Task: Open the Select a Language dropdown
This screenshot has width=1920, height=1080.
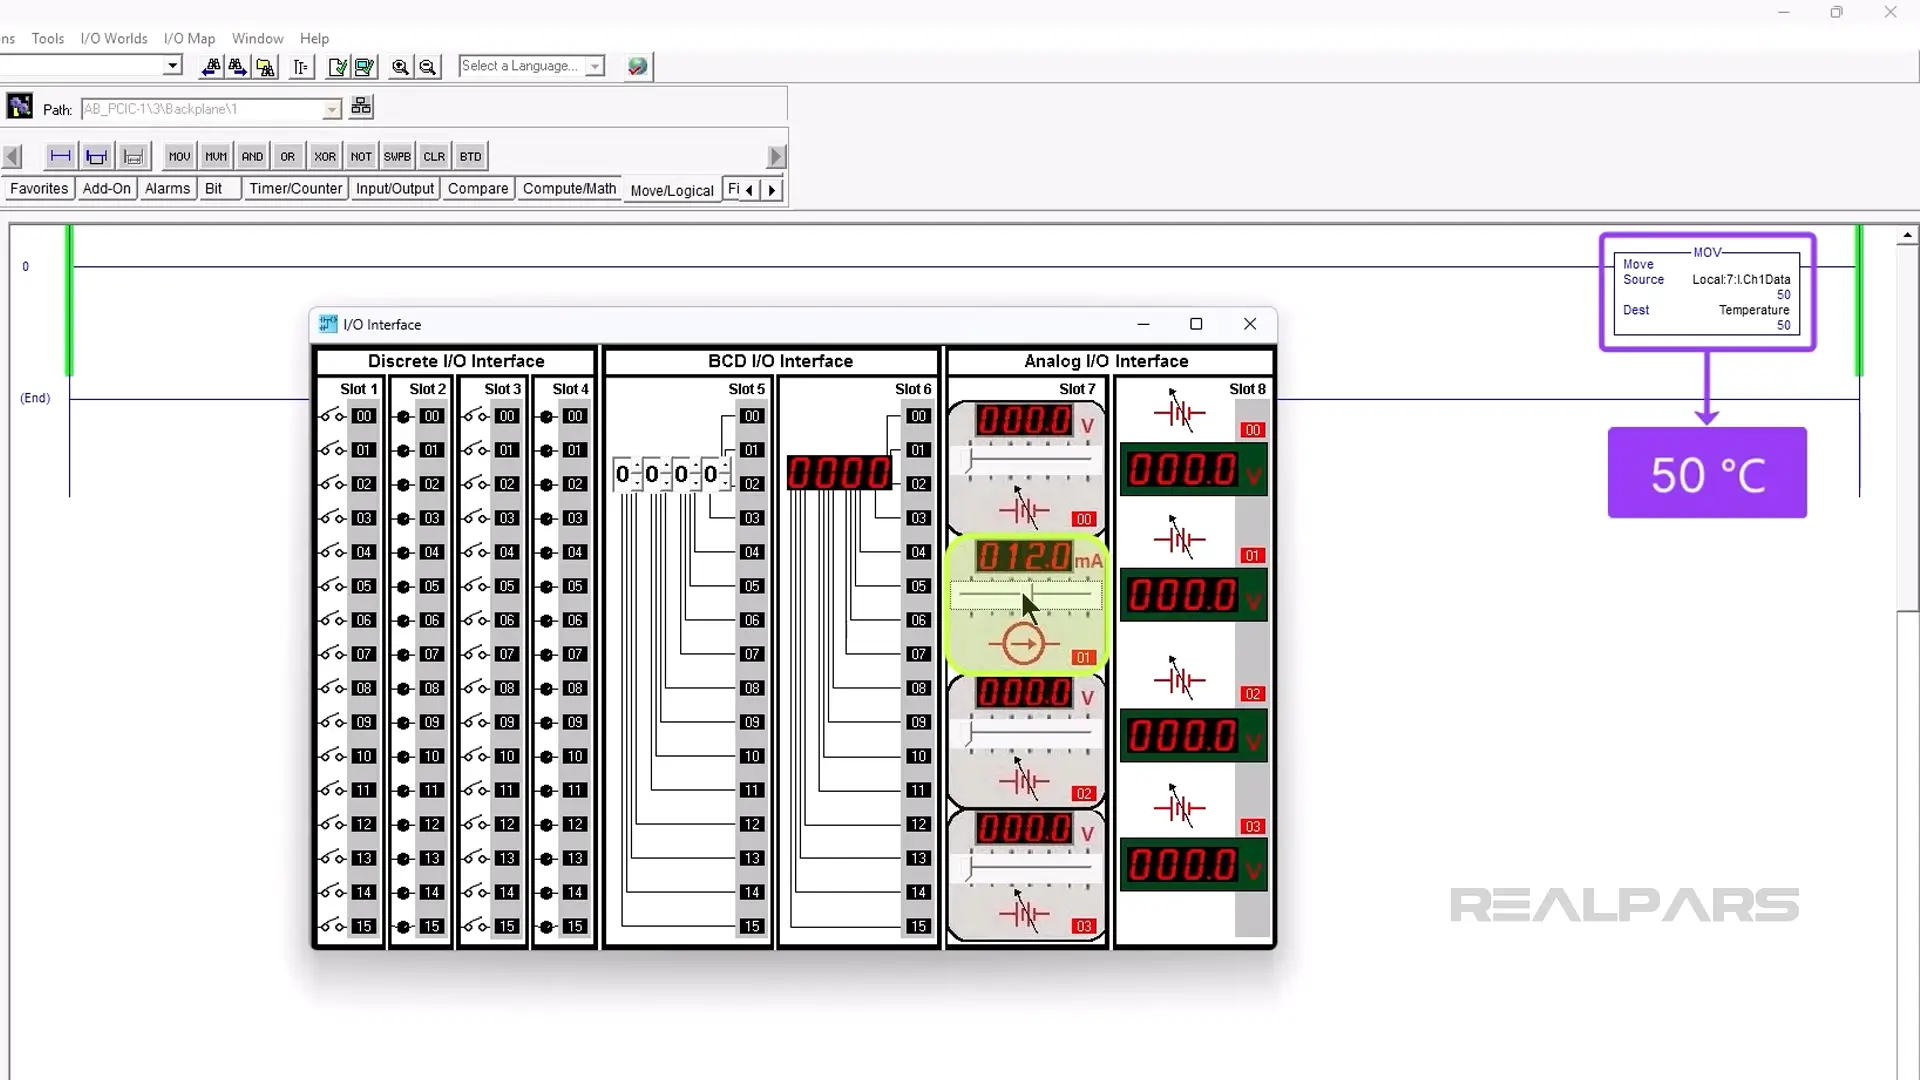Action: (595, 66)
